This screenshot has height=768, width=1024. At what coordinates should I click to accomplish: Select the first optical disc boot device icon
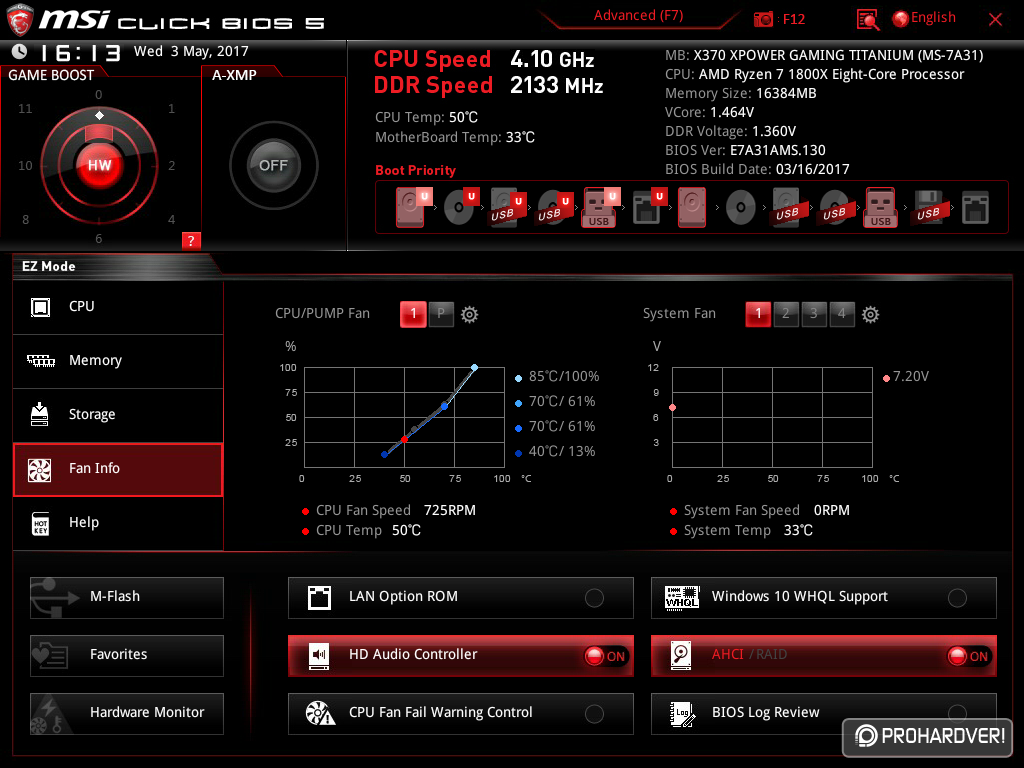(x=459, y=207)
